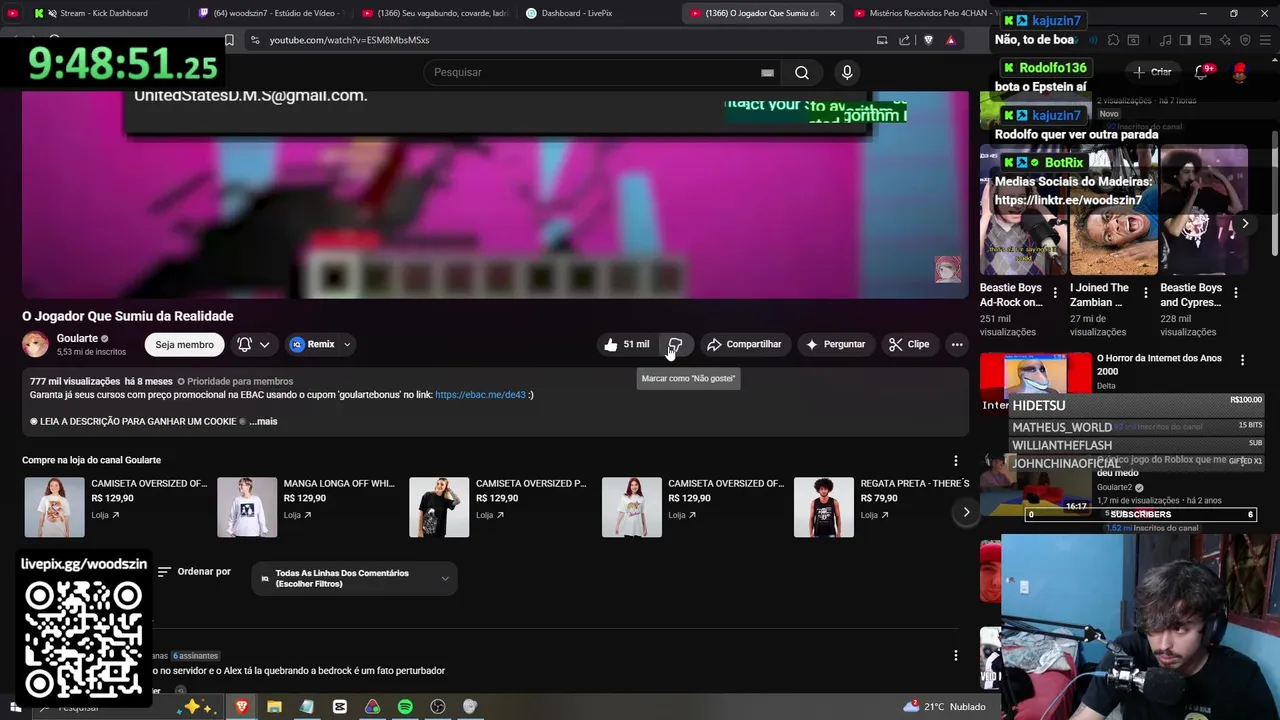Screen dimensions: 1280x720
Task: Share page via address bar share icon
Action: 904,40
